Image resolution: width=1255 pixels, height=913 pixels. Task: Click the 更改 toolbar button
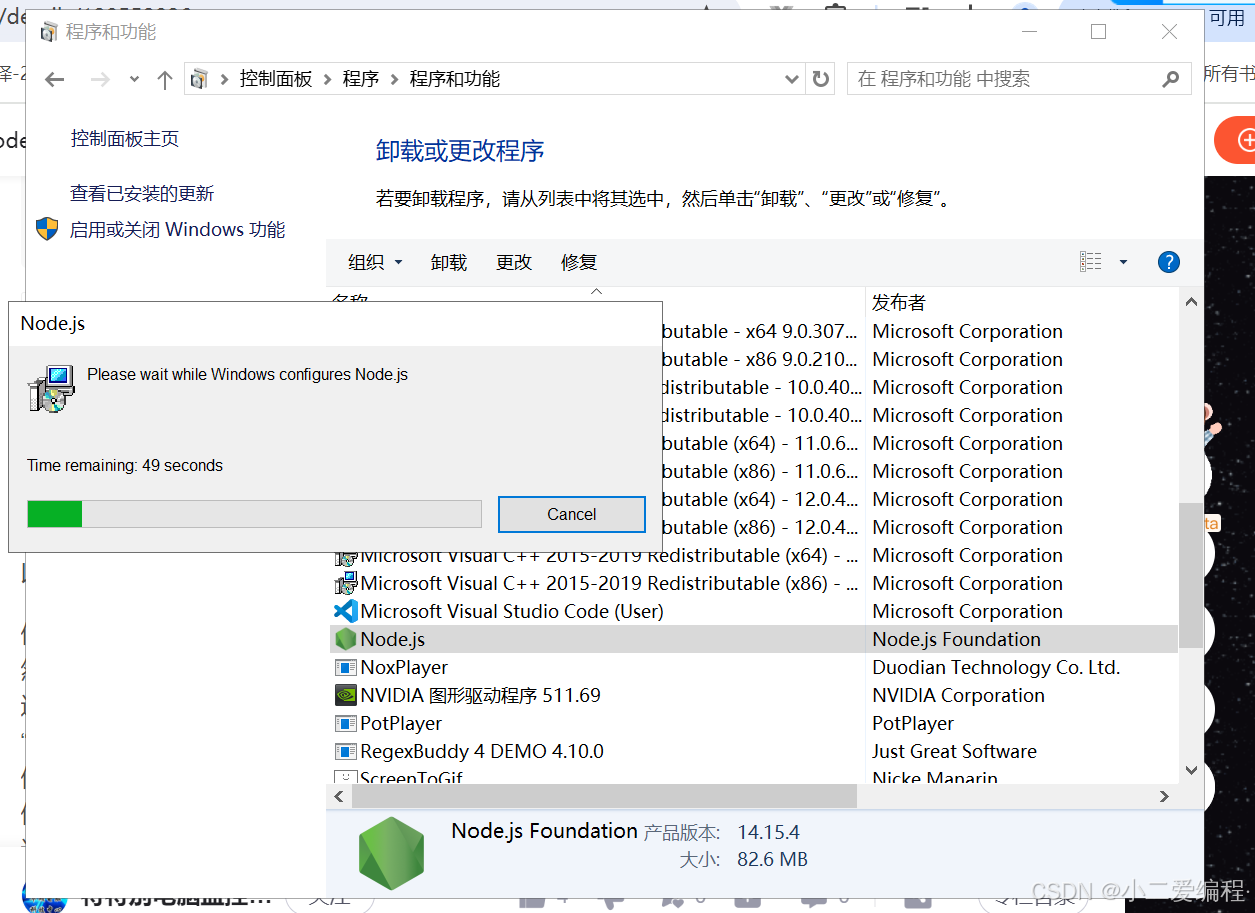coord(514,262)
